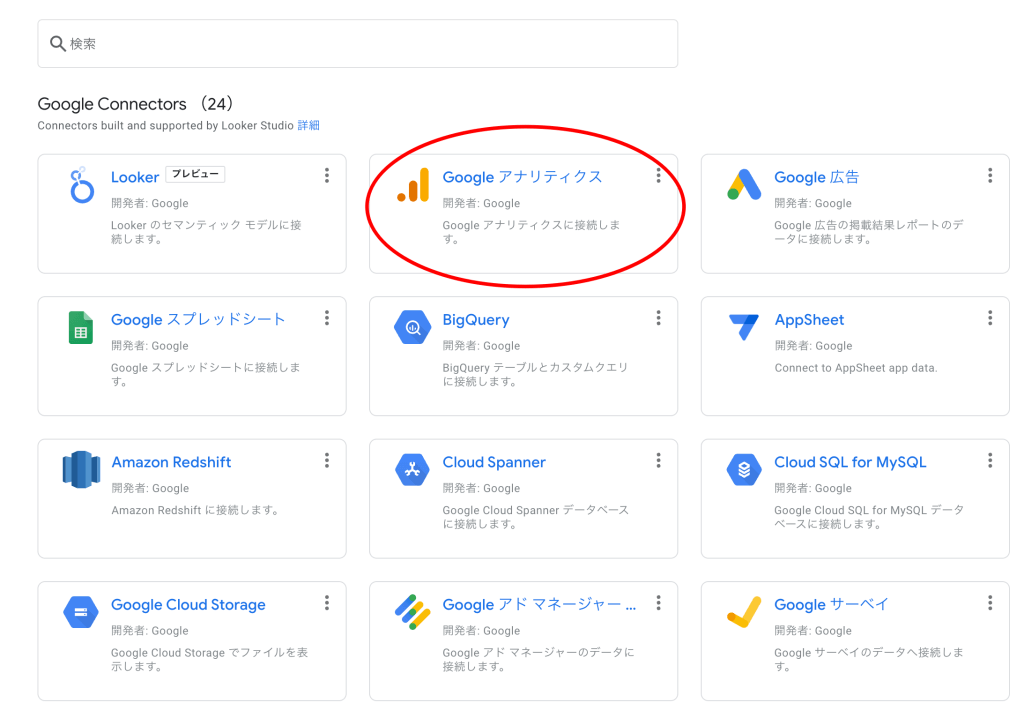The image size is (1024, 718).
Task: Open the three-dot menu on BigQuery card
Action: coord(658,318)
